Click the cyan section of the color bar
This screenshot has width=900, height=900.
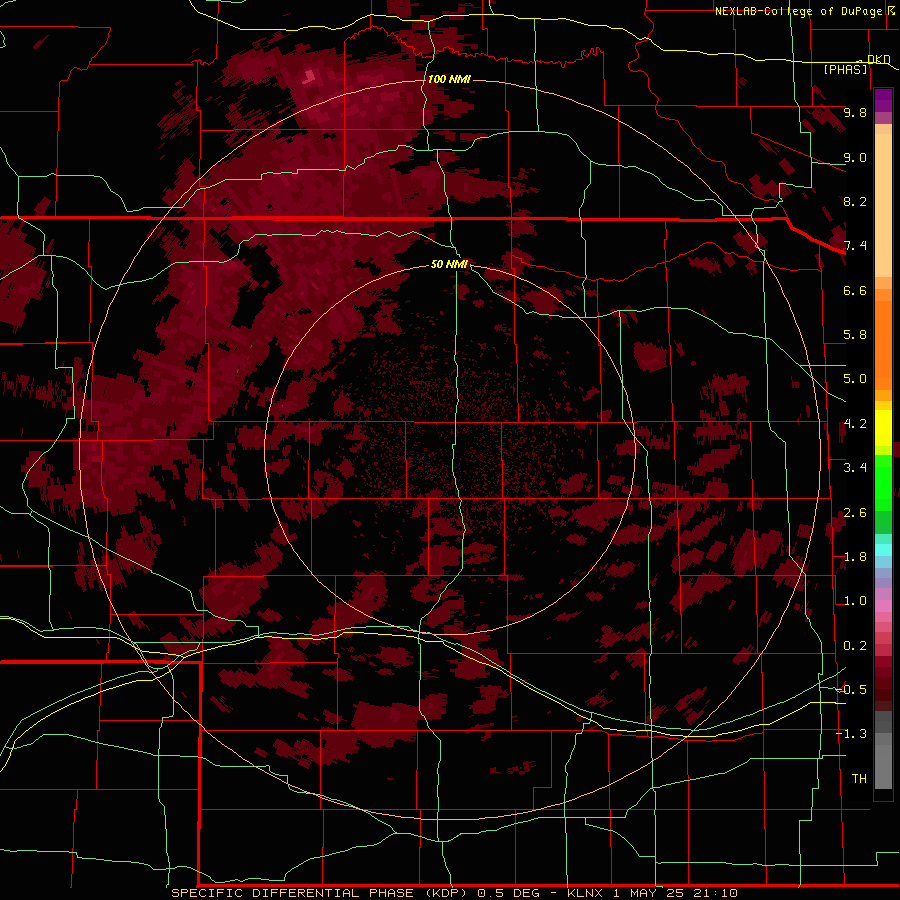click(x=883, y=550)
